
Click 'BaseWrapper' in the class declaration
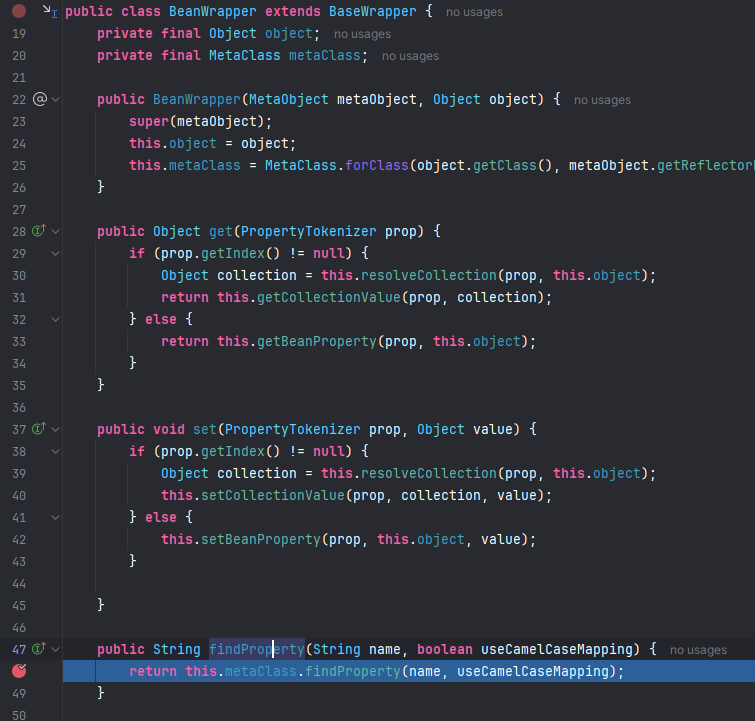point(372,12)
